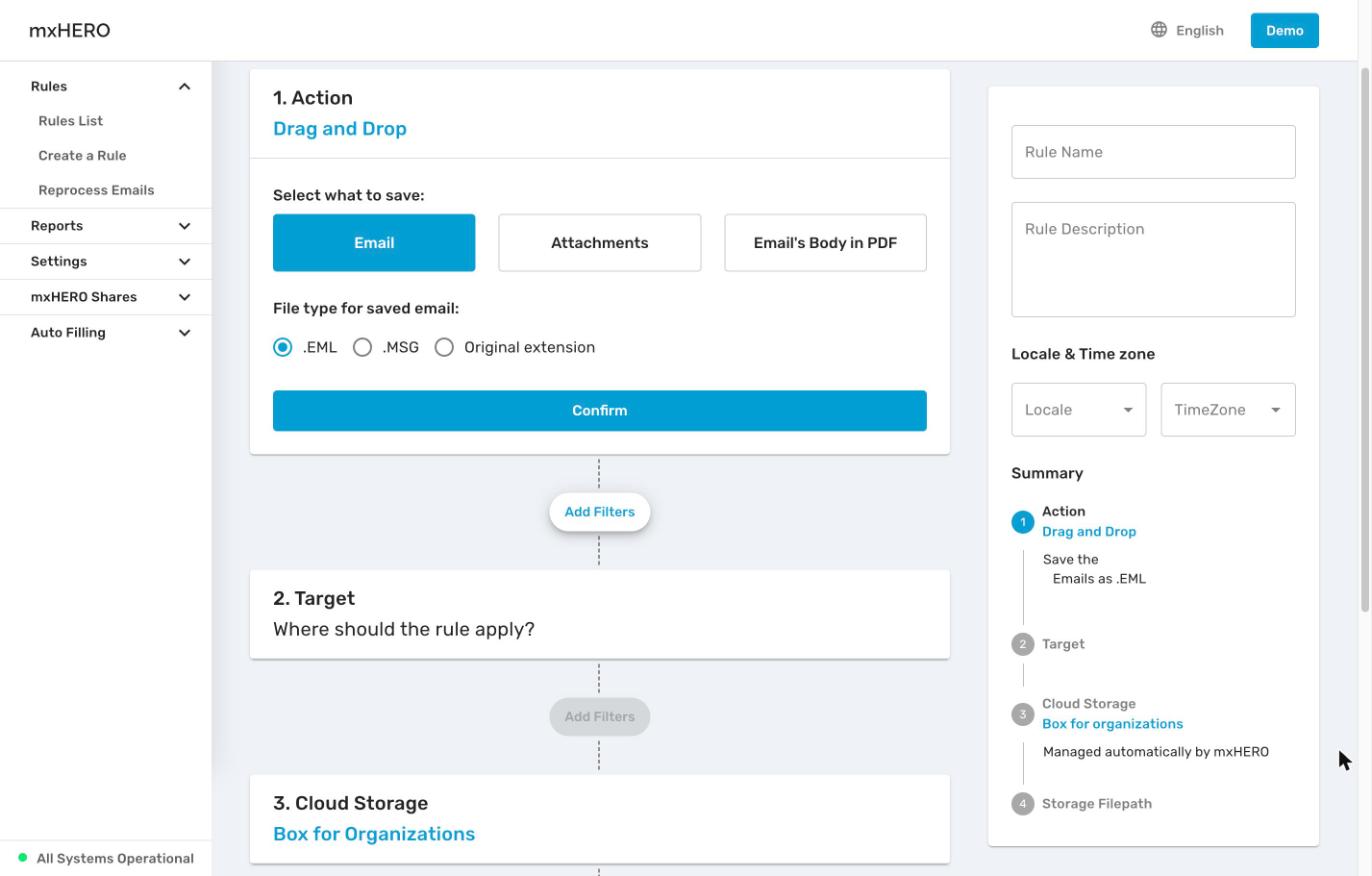Click the page vertical scrollbar

[1366, 340]
